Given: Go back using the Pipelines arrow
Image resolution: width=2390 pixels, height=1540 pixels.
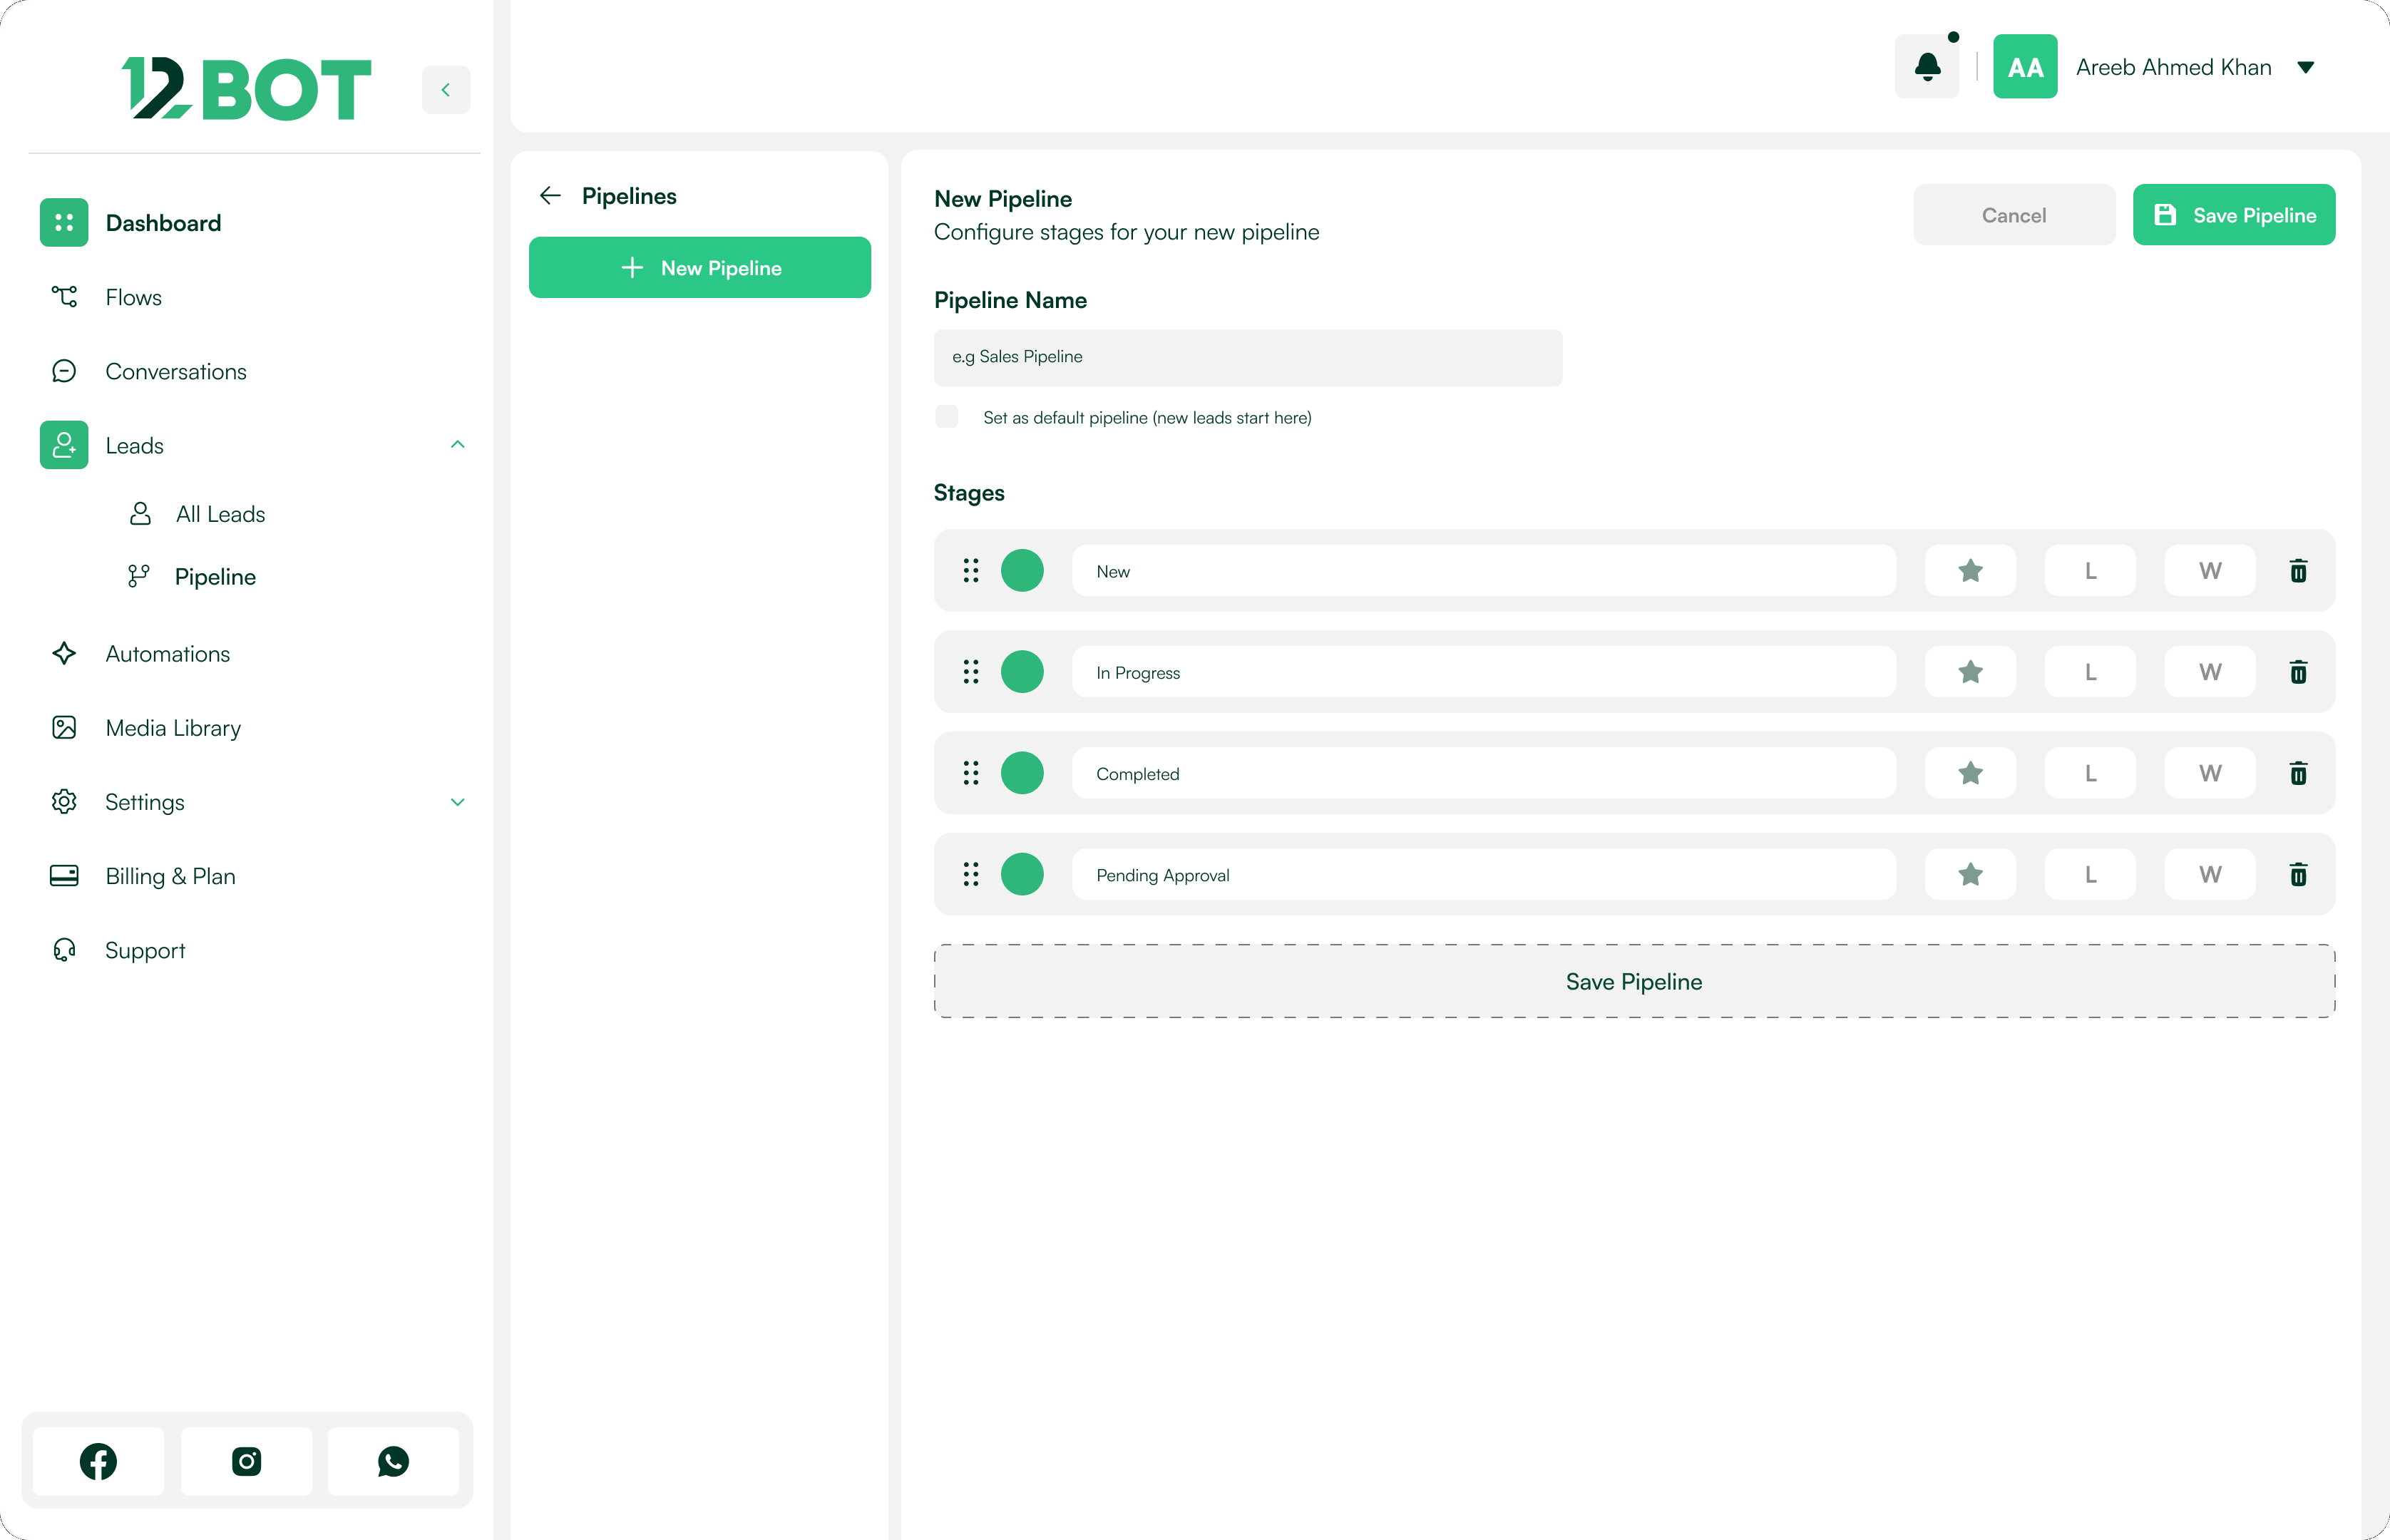Looking at the screenshot, I should tap(550, 196).
